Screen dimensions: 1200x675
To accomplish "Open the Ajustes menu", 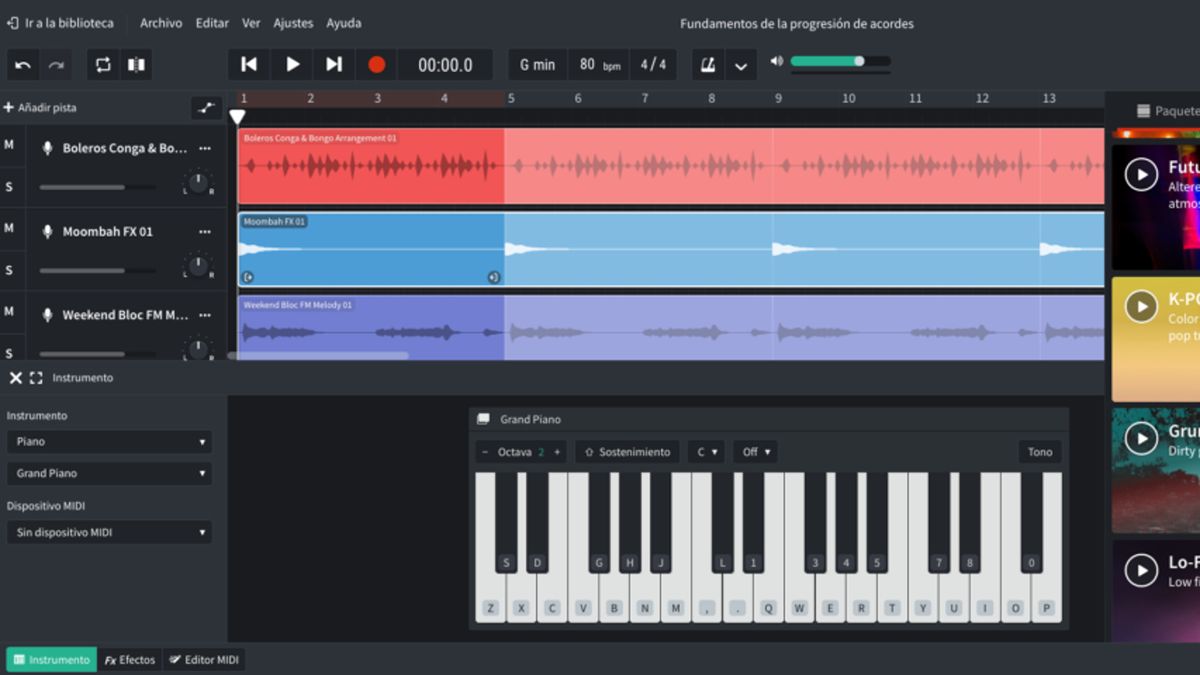I will point(293,22).
